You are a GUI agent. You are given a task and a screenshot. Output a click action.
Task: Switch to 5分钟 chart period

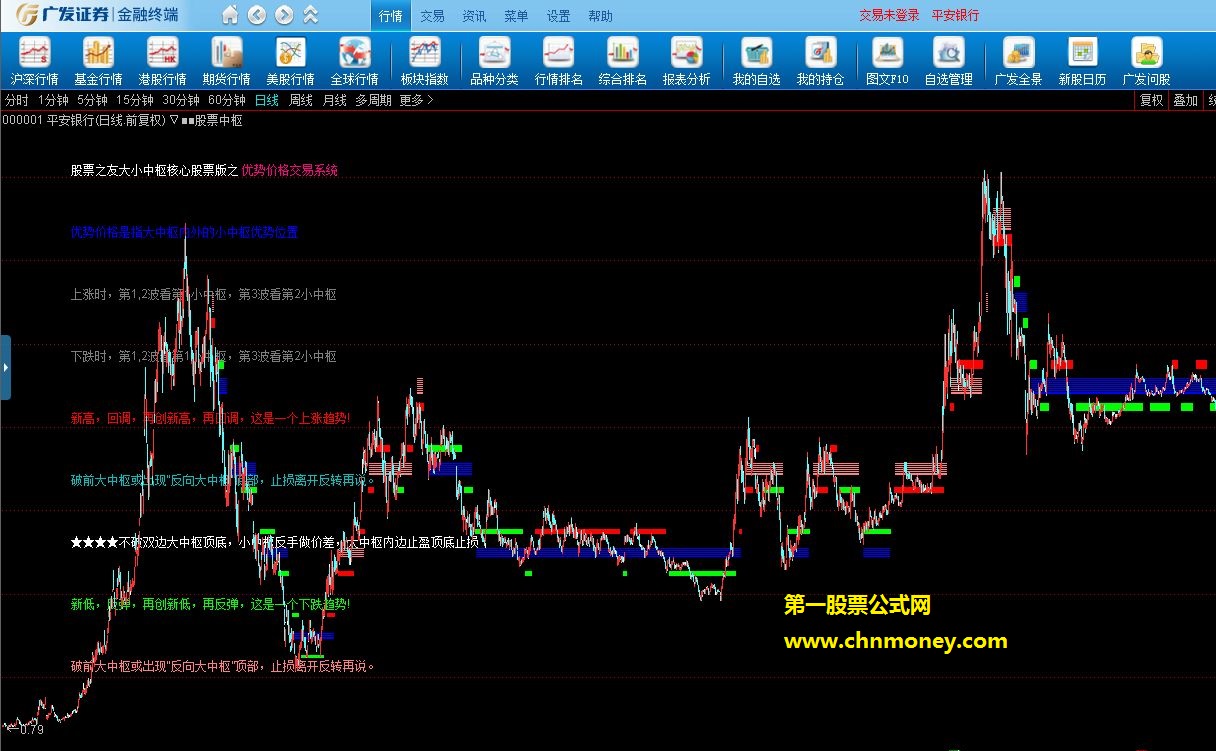click(92, 100)
